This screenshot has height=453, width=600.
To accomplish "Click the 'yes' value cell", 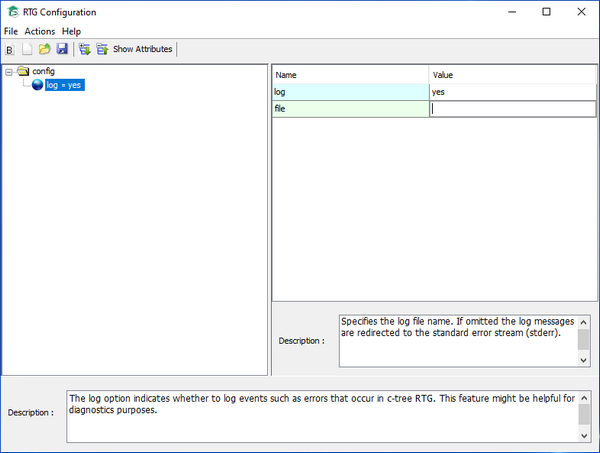I will click(x=512, y=92).
